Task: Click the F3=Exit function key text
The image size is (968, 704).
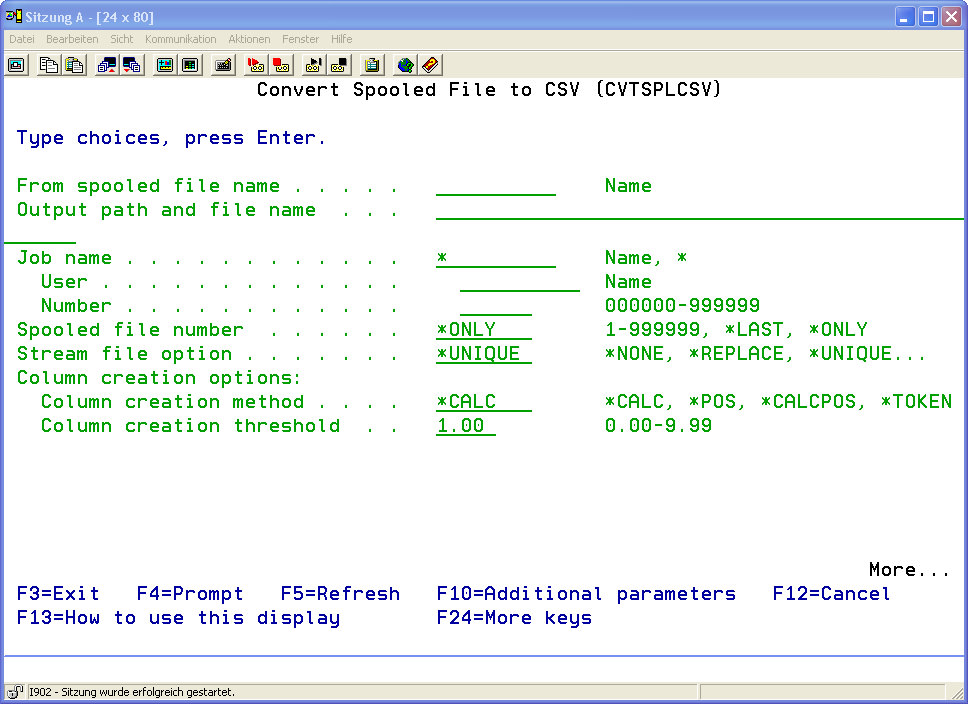Action: pos(58,594)
